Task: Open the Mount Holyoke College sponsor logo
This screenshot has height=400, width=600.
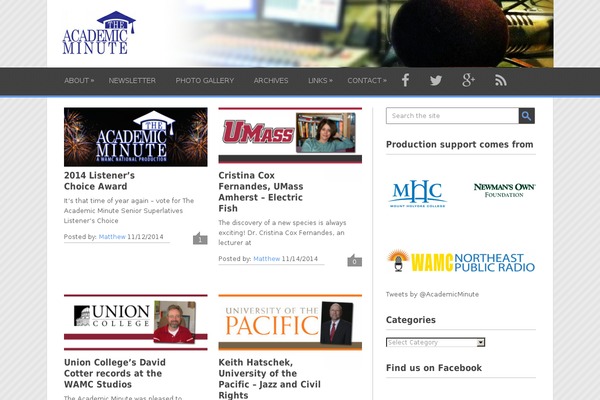Action: pyautogui.click(x=417, y=193)
